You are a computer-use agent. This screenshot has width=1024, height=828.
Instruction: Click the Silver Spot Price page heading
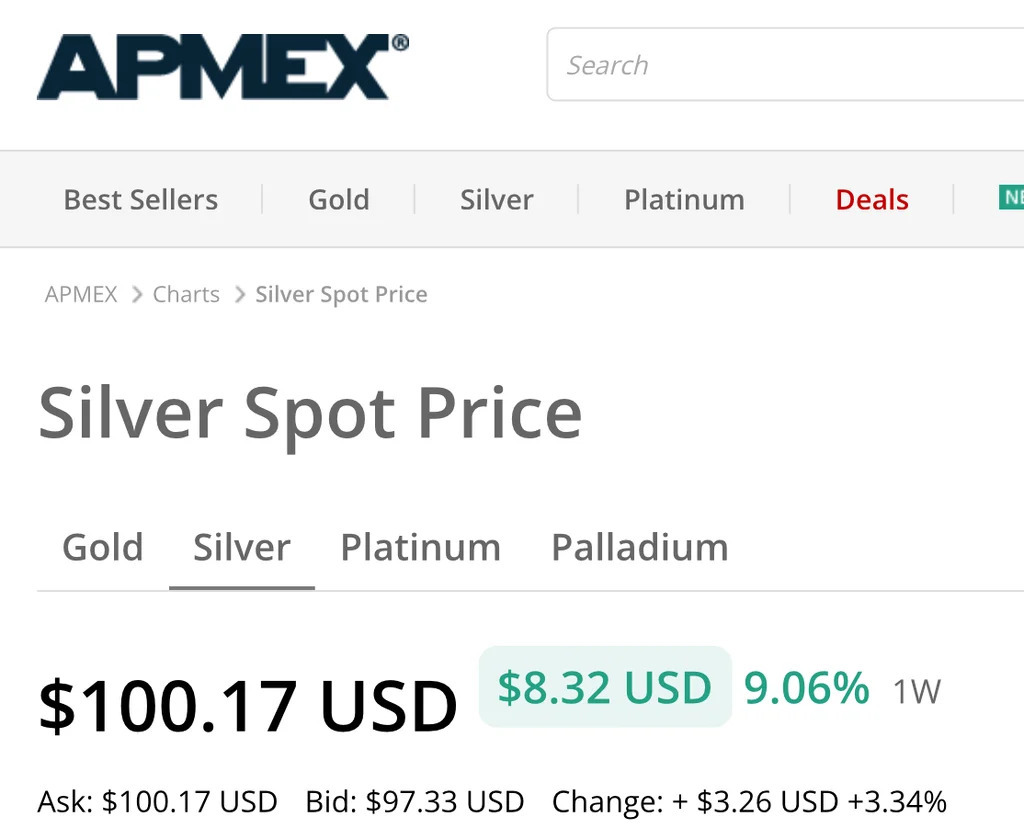tap(310, 412)
